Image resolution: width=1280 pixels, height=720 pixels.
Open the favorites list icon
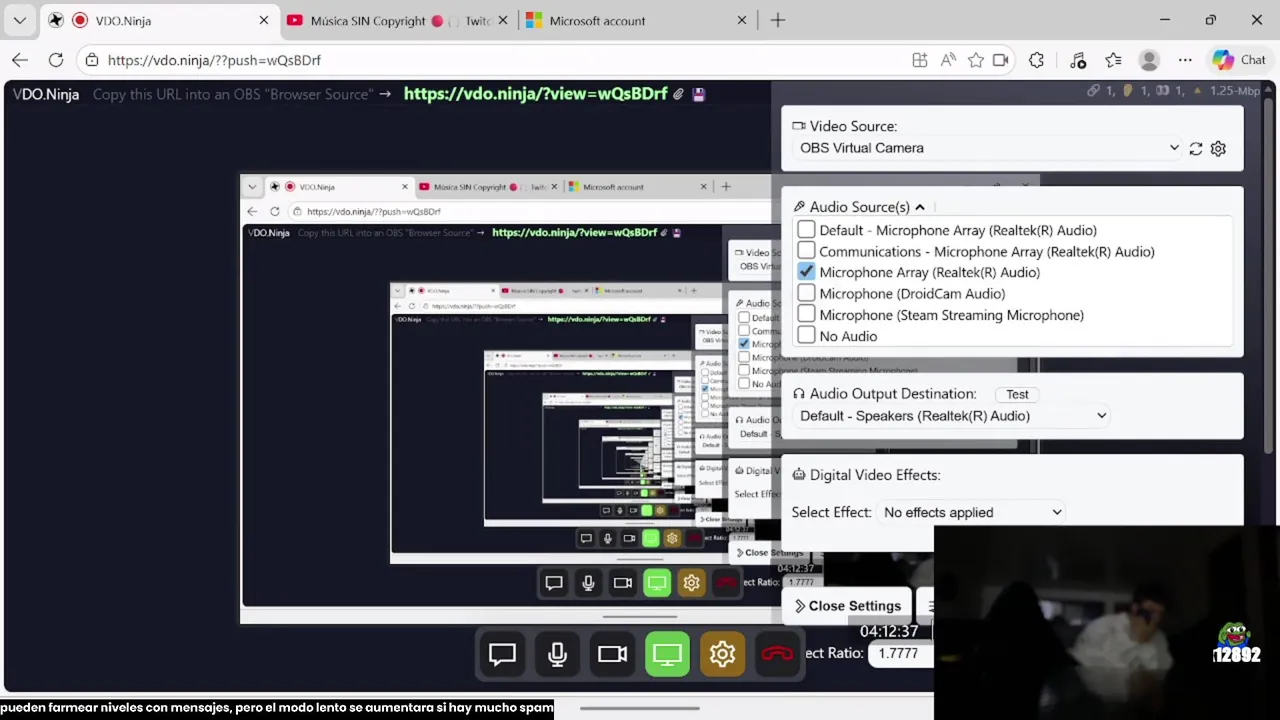coord(1113,60)
